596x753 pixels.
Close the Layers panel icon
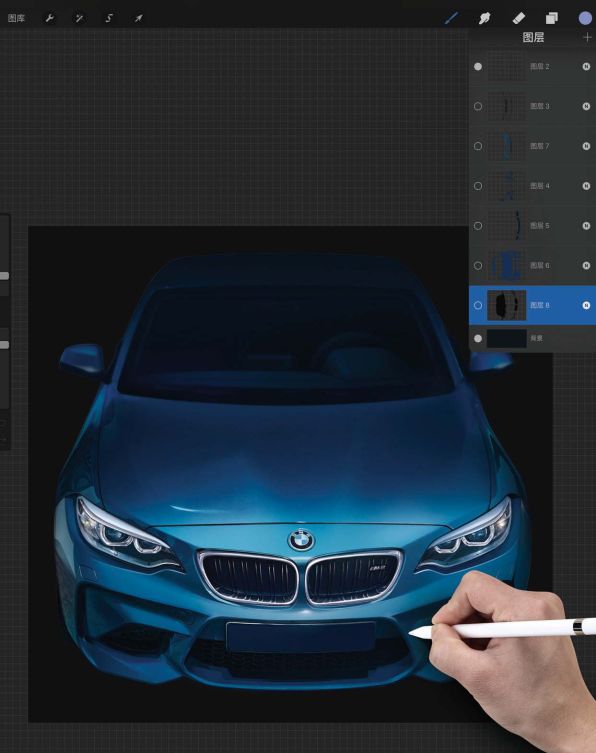pyautogui.click(x=552, y=18)
